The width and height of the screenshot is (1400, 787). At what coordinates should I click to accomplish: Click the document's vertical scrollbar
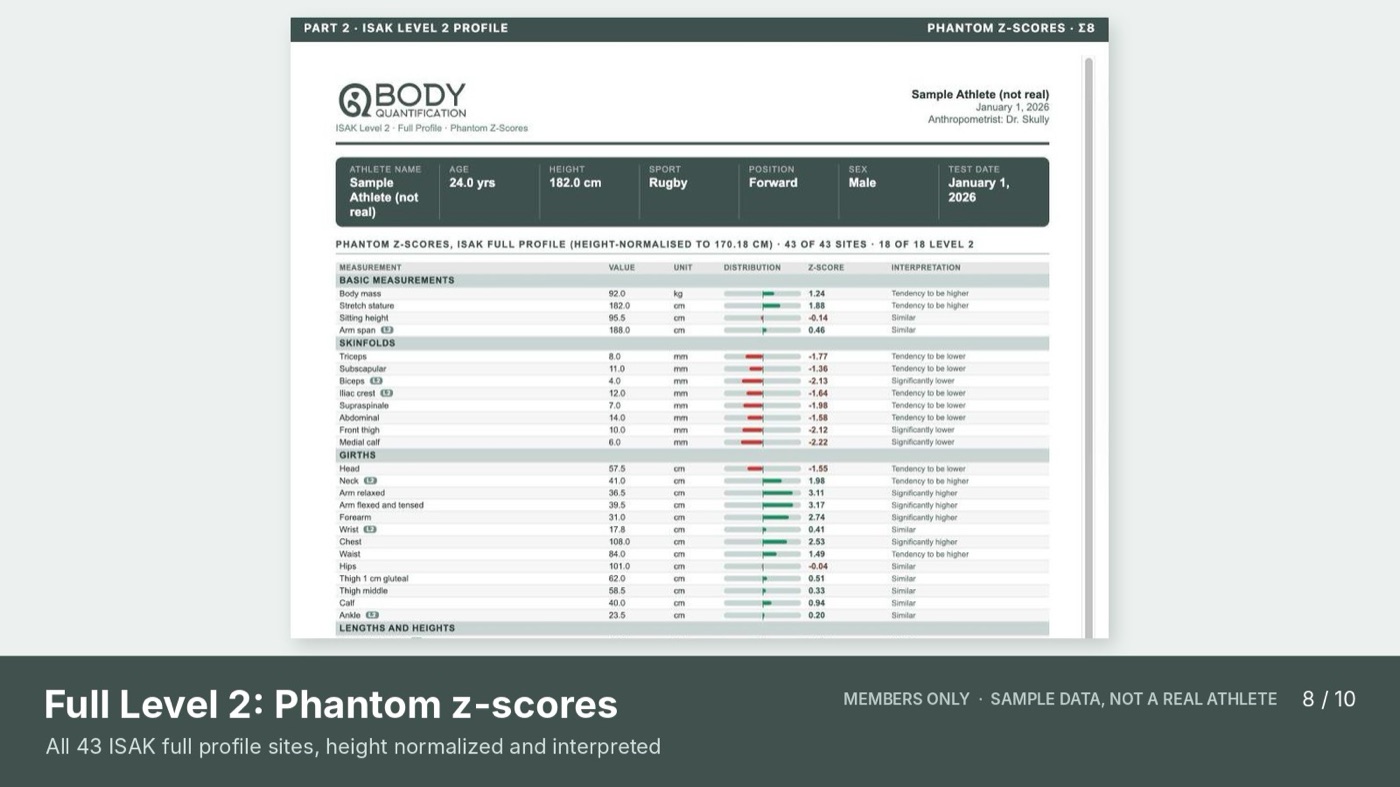tap(1088, 347)
